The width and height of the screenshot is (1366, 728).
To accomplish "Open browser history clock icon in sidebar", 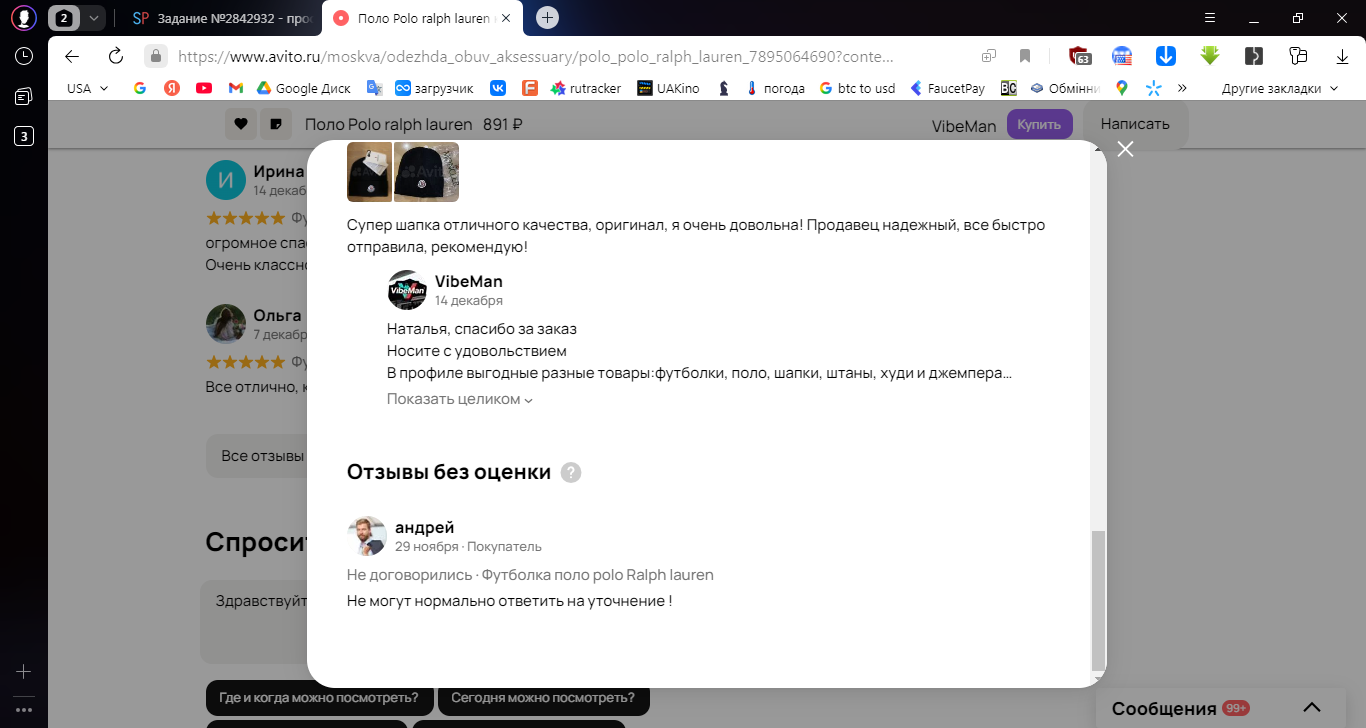I will (x=24, y=56).
